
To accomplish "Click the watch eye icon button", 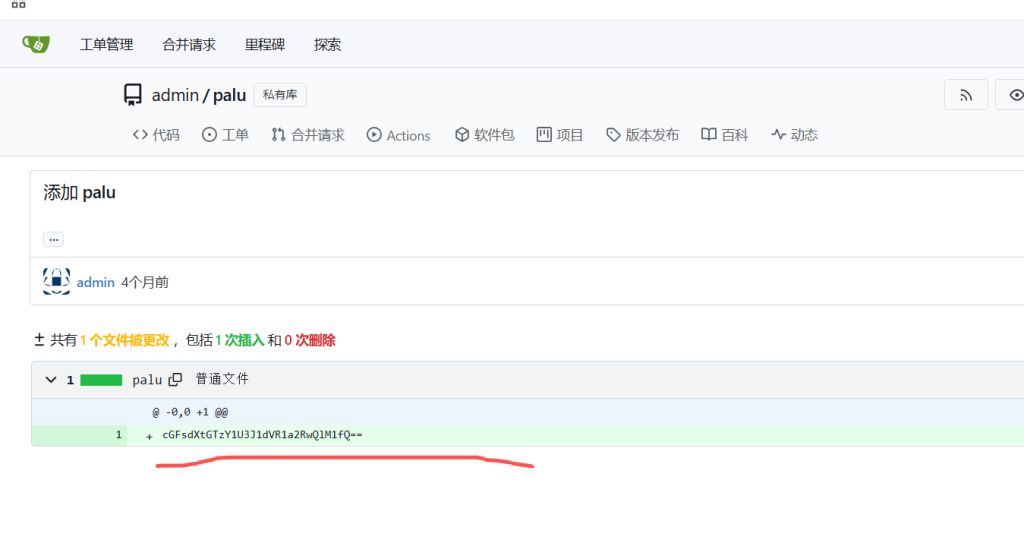I will point(1014,95).
